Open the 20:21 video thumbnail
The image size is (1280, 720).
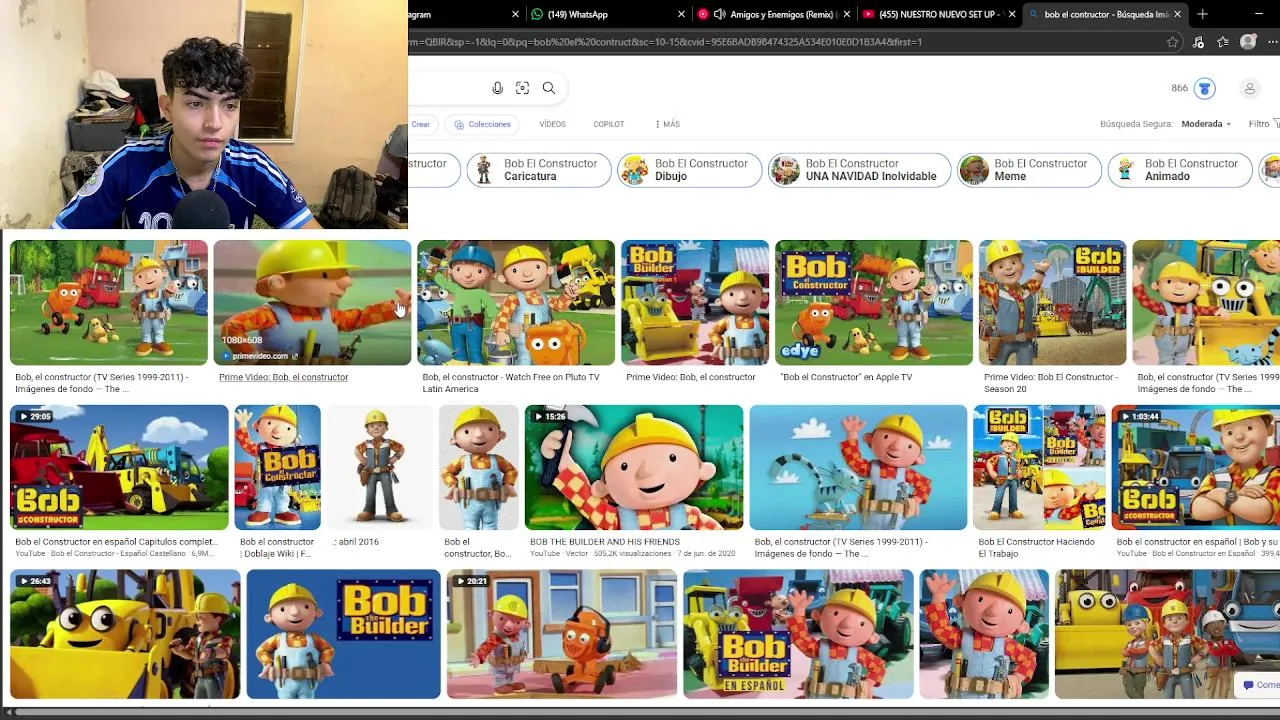click(562, 634)
